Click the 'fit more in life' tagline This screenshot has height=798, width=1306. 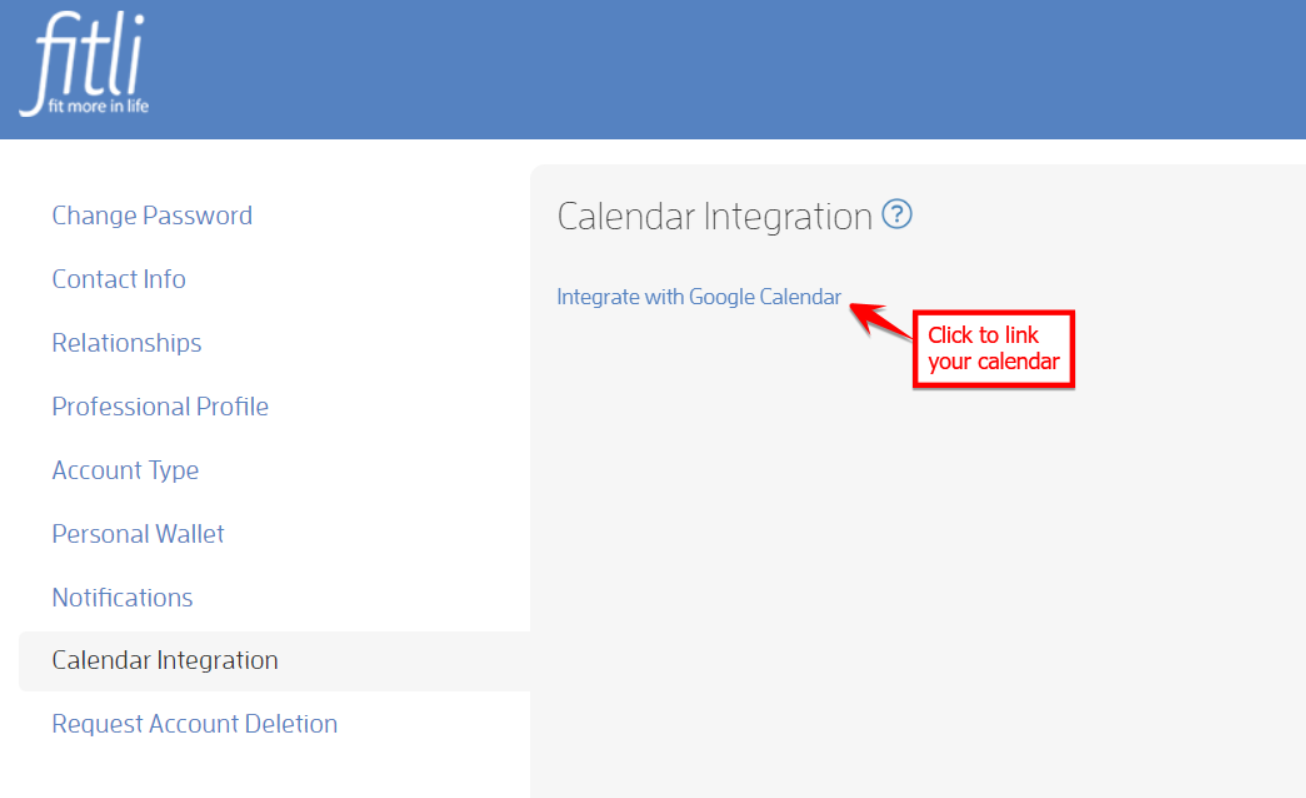click(x=99, y=105)
